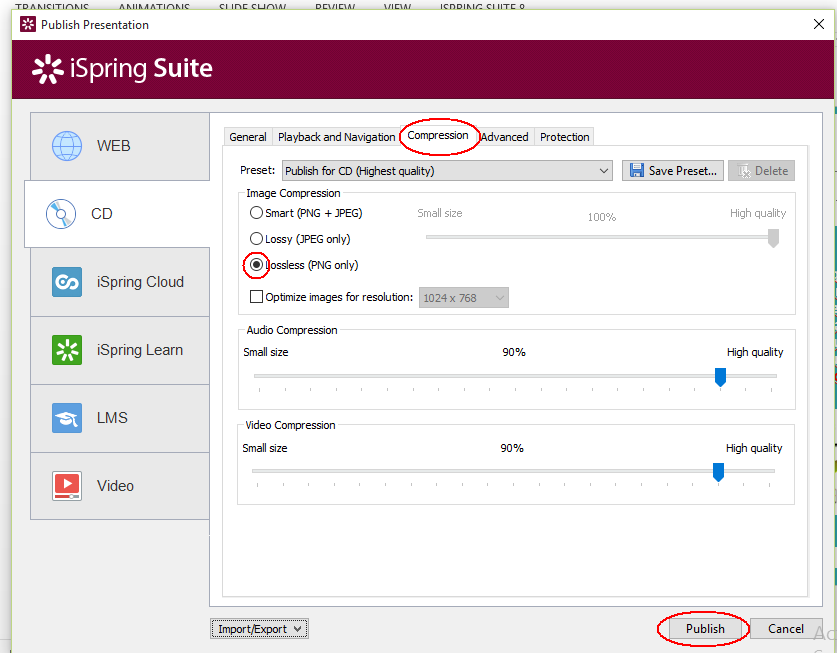This screenshot has height=653, width=837.
Task: Close the Publish Presentation dialog
Action: [x=818, y=24]
